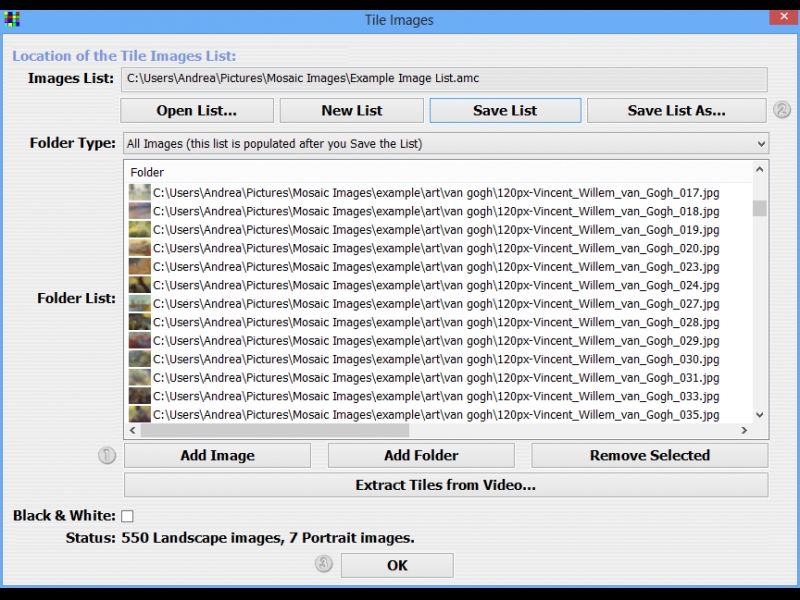
Task: Create a New List
Action: click(351, 110)
